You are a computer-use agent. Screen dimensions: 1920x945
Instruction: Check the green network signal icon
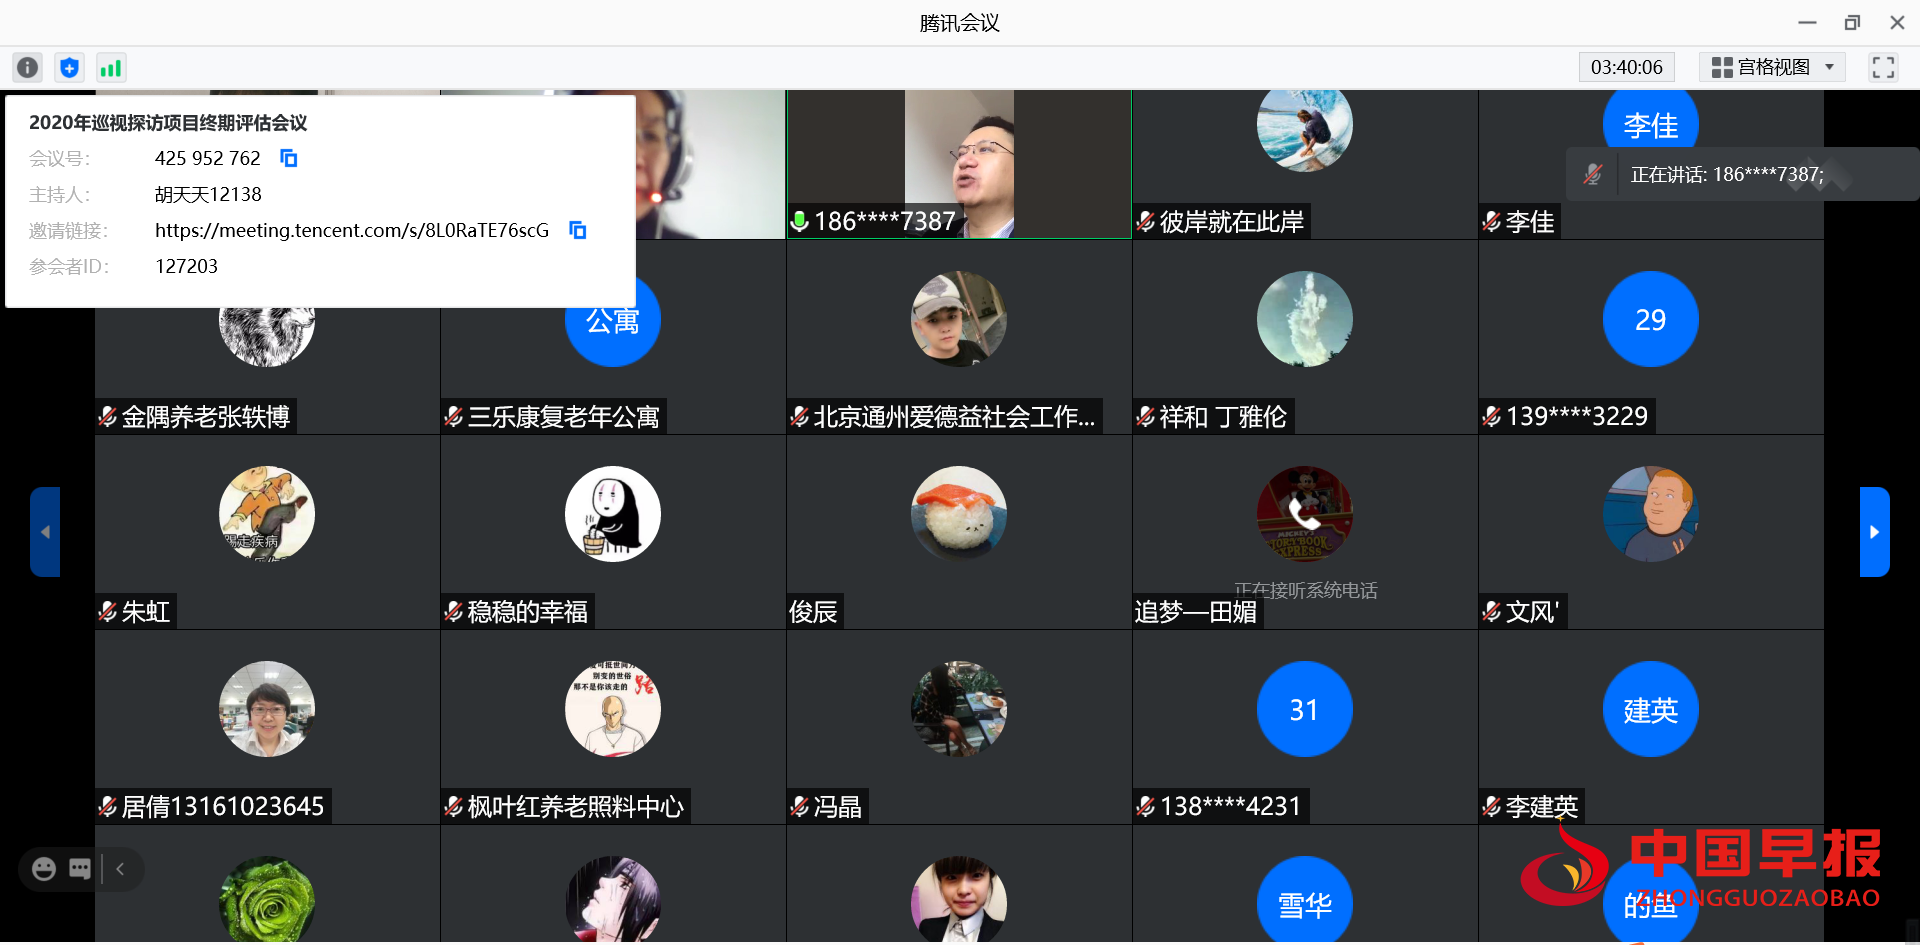(x=110, y=67)
